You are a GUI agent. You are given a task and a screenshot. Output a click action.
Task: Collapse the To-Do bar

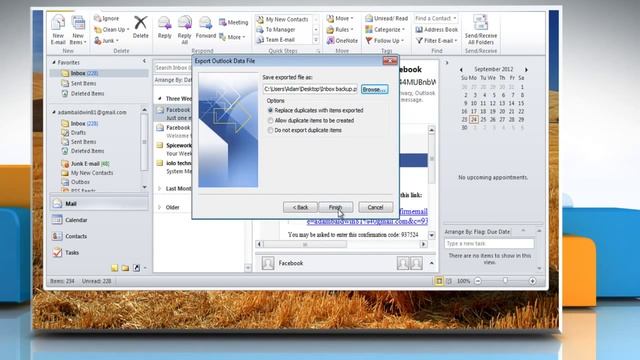(x=447, y=63)
